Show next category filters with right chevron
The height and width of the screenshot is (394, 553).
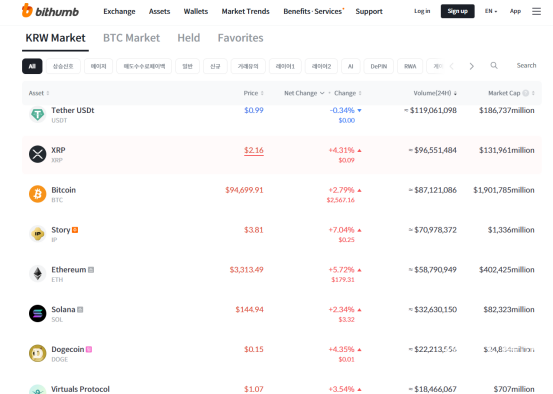(x=472, y=66)
